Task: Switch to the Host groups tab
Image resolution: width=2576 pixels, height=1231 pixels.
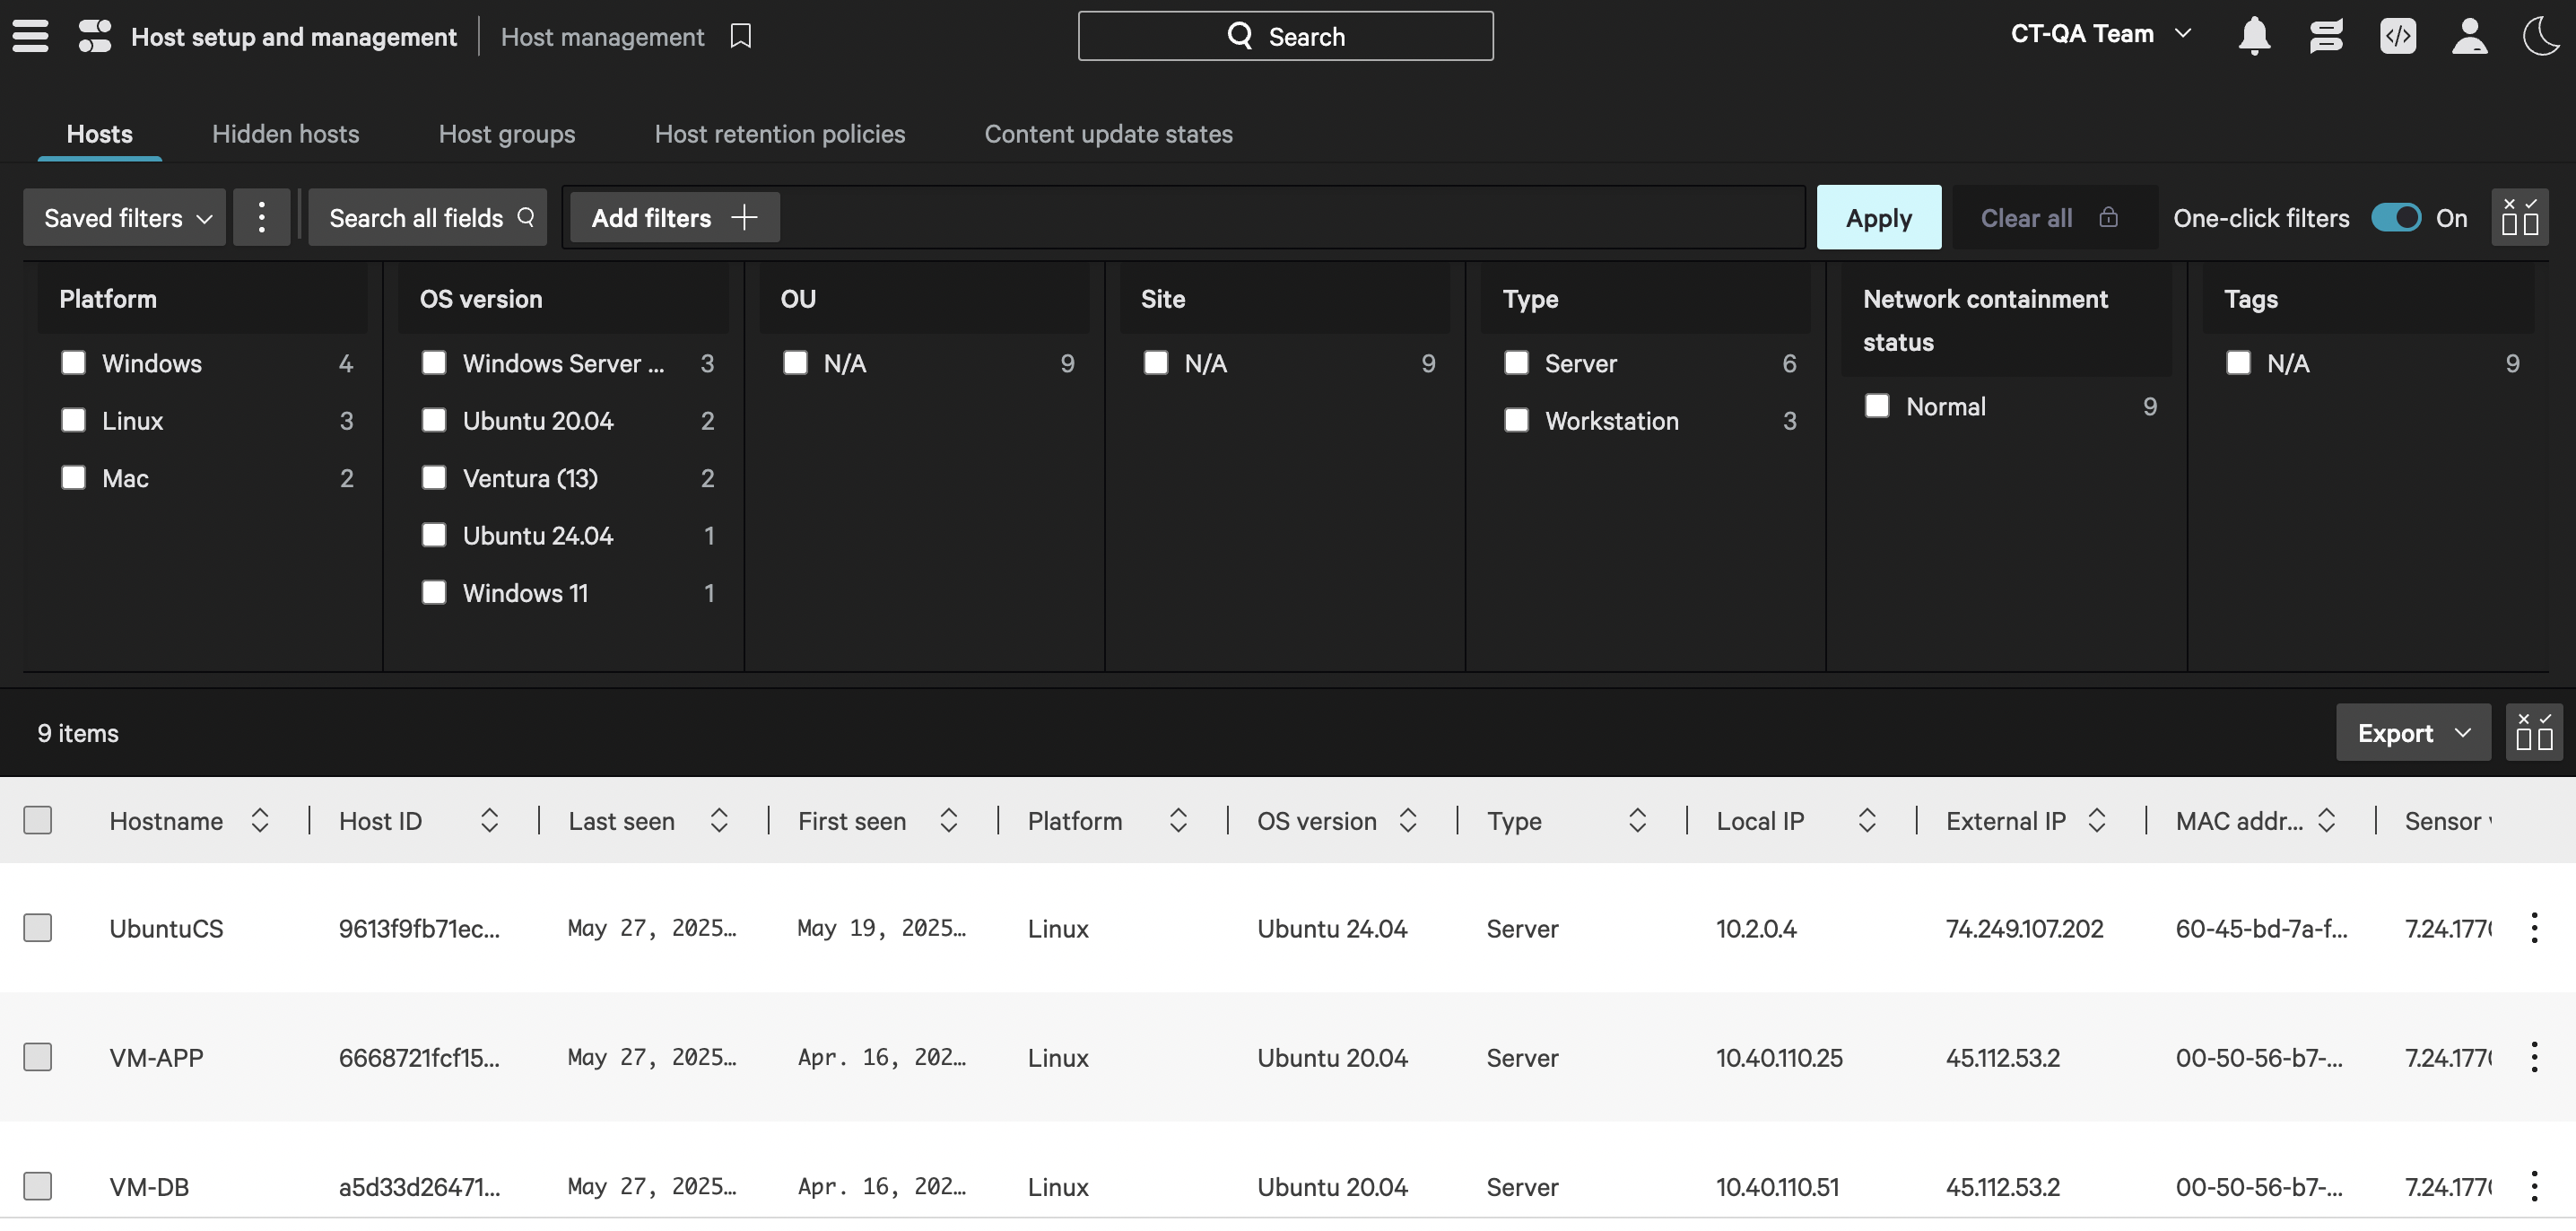Action: (x=506, y=134)
